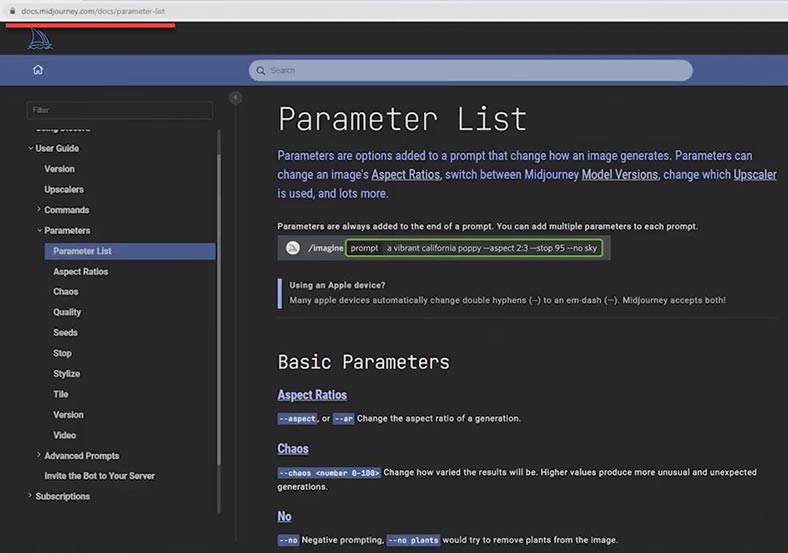Viewport: 788px width, 553px height.
Task: Follow the Aspect Ratios link in intro paragraph
Action: point(406,174)
